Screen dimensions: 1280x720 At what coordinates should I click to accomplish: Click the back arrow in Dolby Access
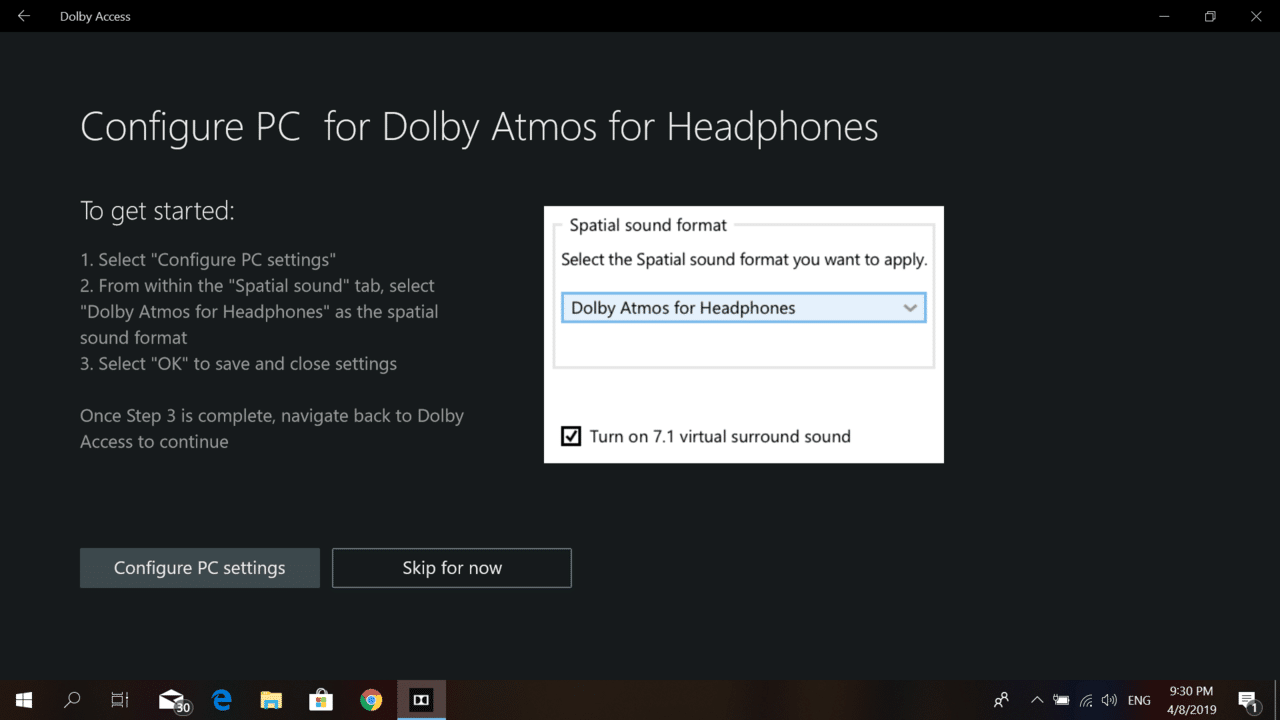pos(24,16)
